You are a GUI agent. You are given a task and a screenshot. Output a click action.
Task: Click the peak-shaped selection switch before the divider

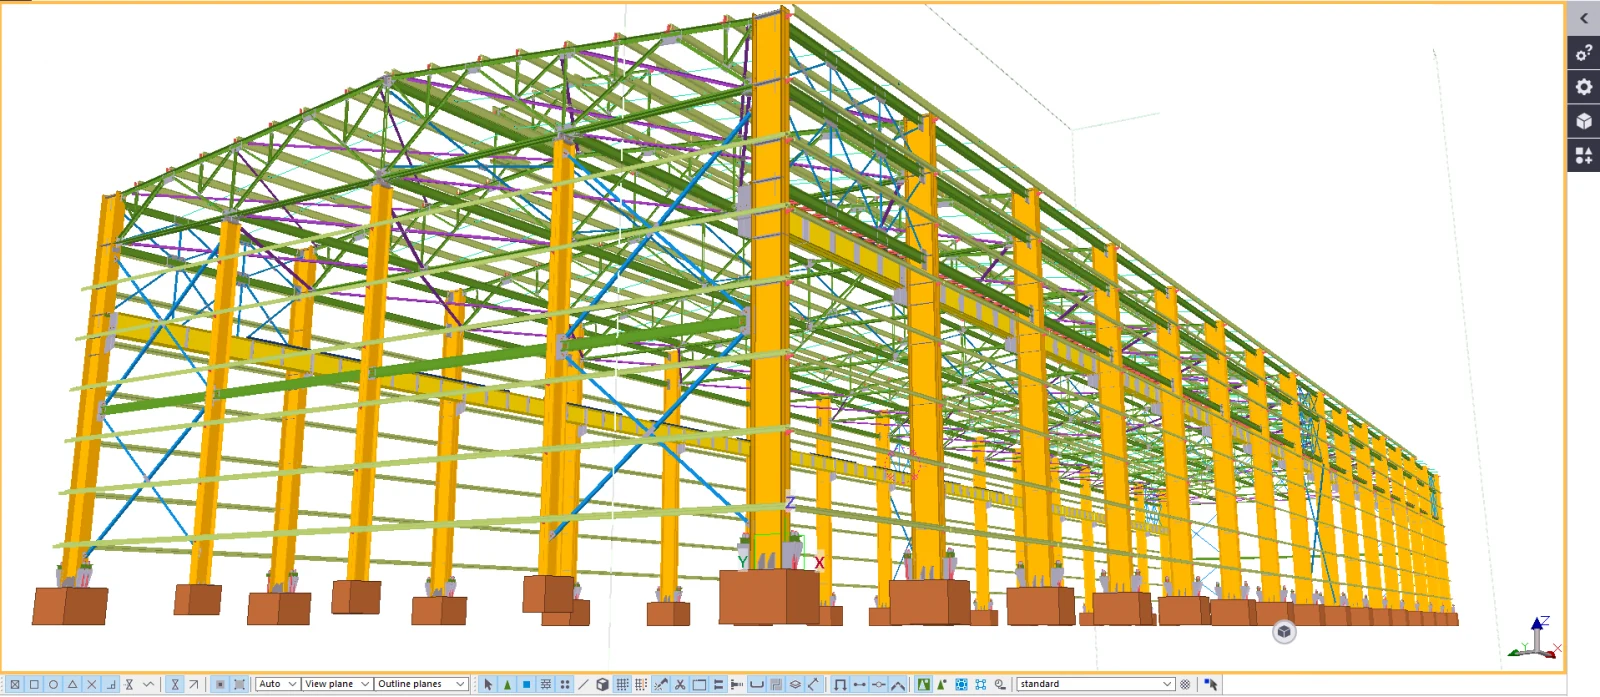click(898, 684)
